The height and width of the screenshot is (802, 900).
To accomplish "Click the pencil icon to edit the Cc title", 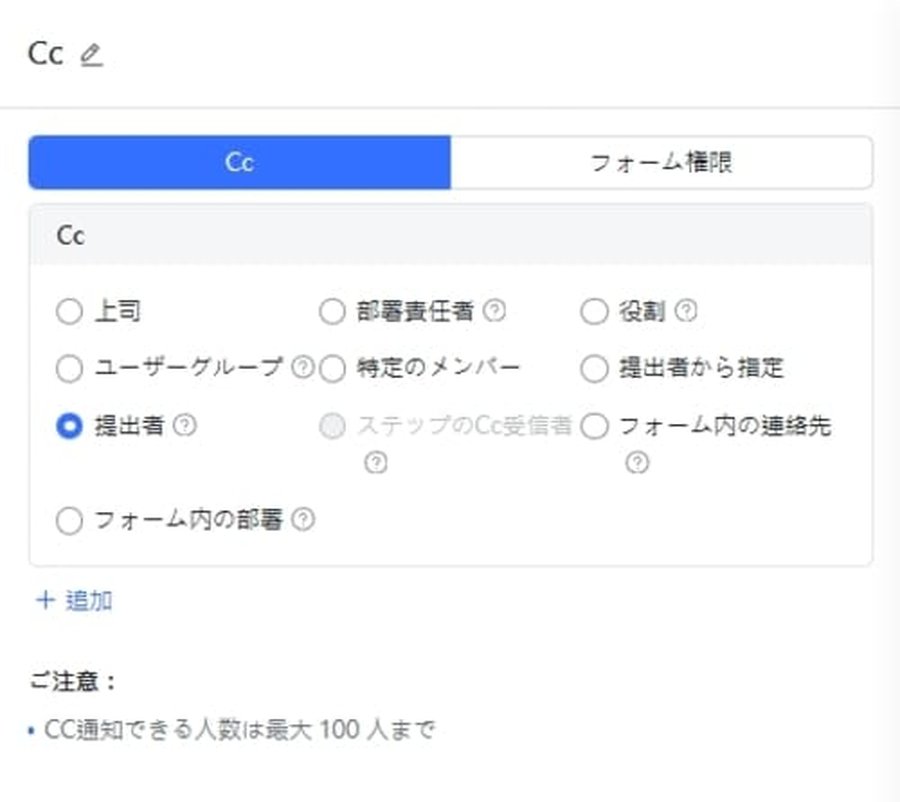I will 92,55.
